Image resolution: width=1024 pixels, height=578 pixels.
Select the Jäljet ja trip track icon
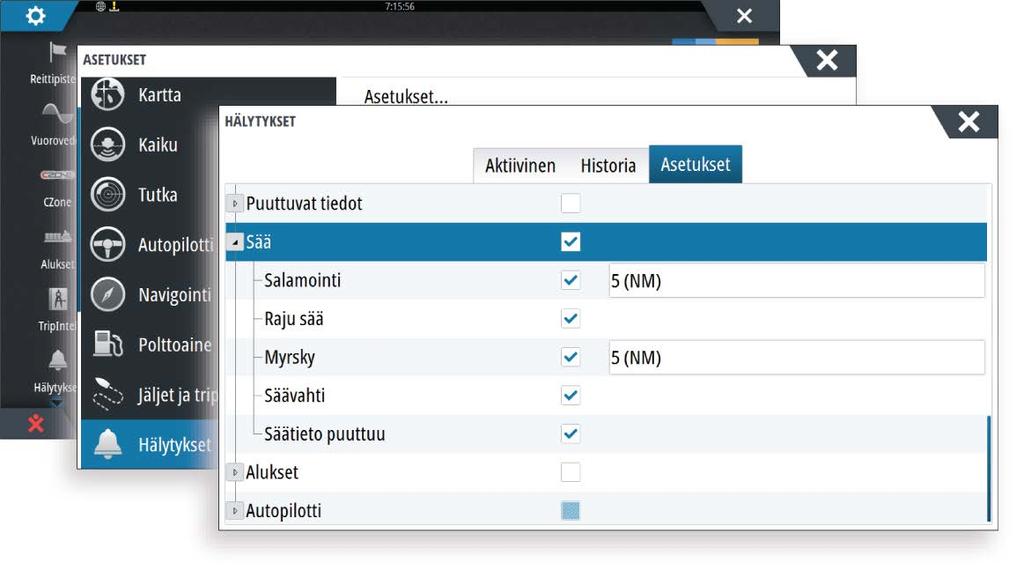tap(108, 394)
